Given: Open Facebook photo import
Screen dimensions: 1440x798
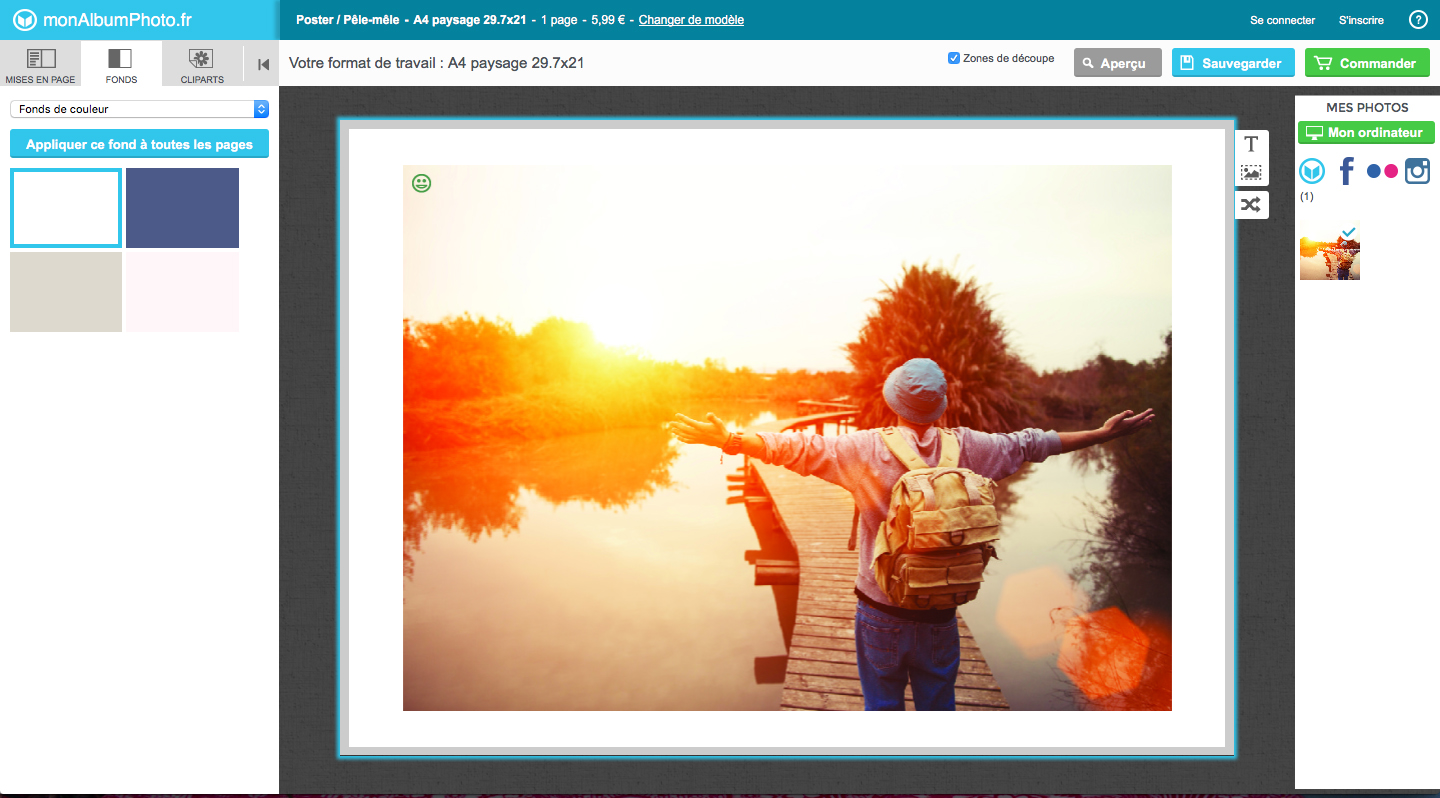Looking at the screenshot, I should pyautogui.click(x=1346, y=171).
